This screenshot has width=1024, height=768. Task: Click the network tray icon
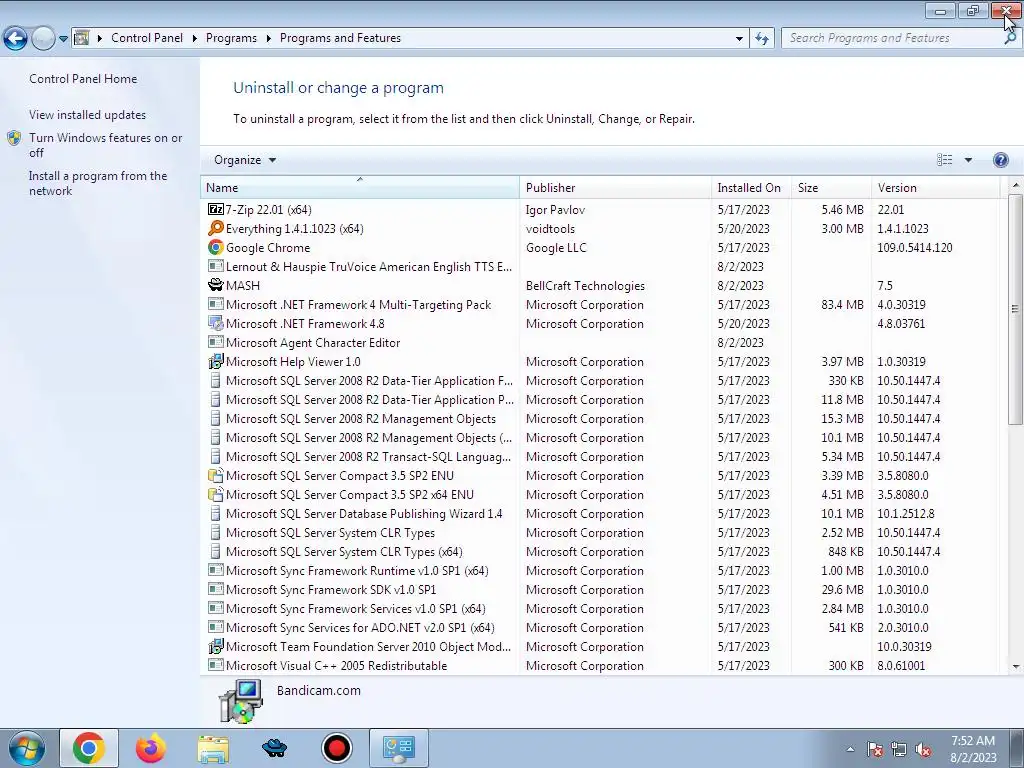899,750
